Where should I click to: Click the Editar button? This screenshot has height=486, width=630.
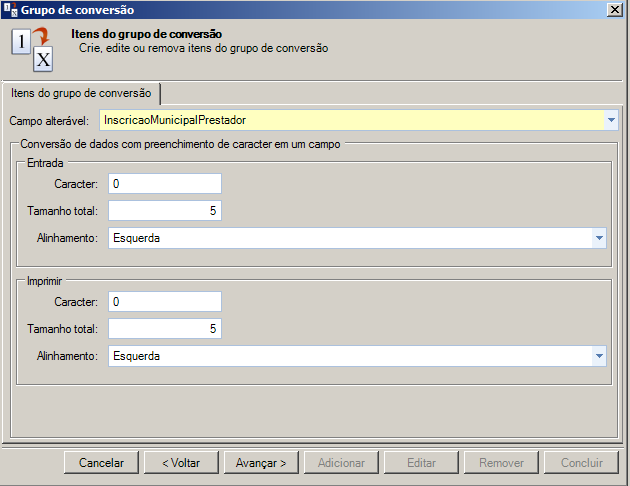click(421, 463)
